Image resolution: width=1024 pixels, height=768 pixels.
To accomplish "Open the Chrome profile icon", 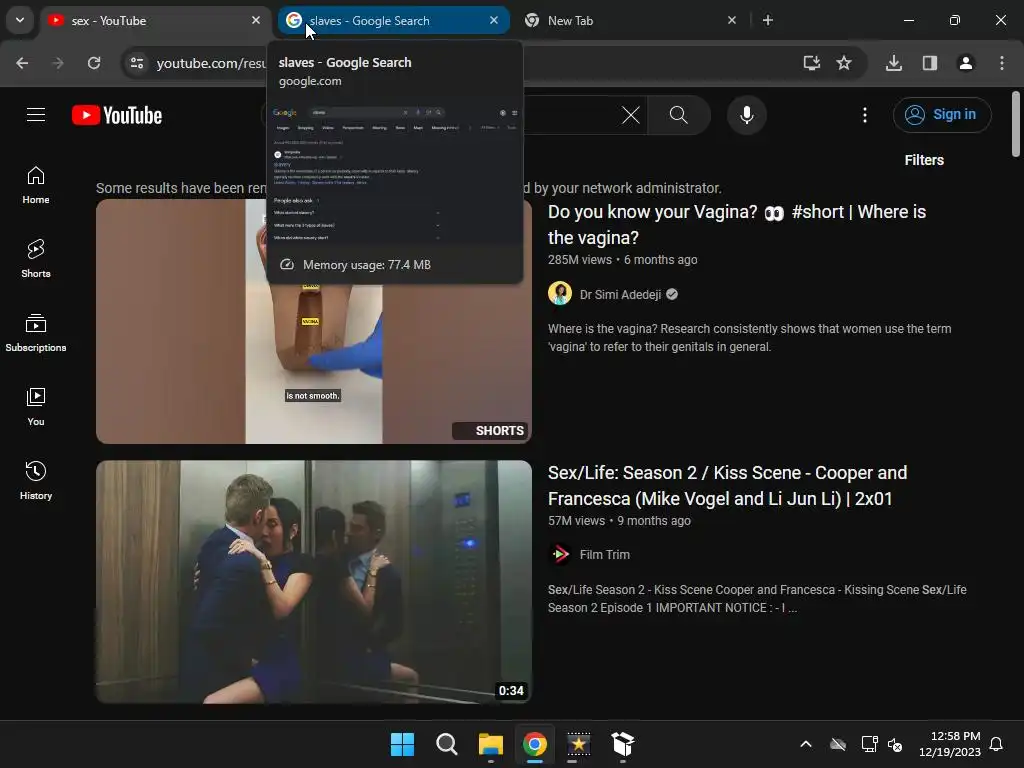I will coord(965,63).
